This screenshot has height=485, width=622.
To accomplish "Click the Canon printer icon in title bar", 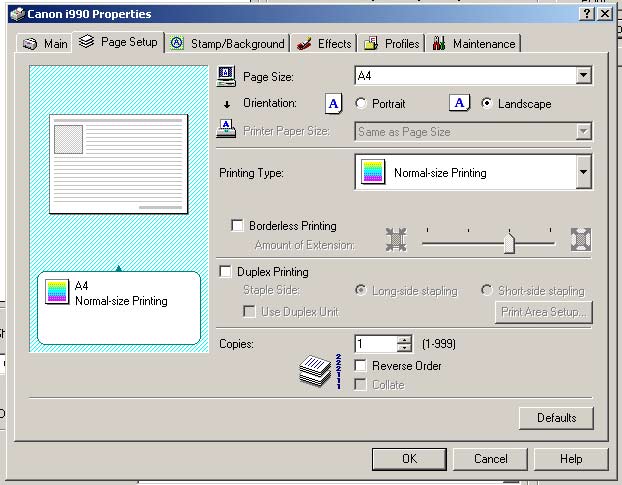I will (17, 14).
